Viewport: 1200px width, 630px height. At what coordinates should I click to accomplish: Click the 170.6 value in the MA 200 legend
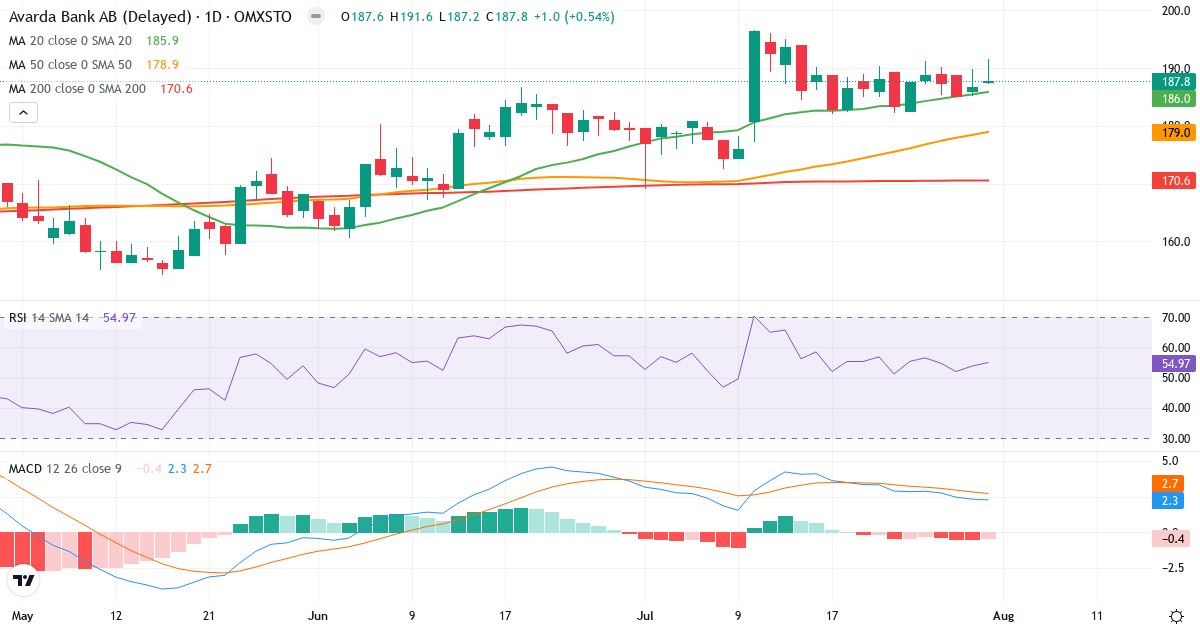(176, 89)
